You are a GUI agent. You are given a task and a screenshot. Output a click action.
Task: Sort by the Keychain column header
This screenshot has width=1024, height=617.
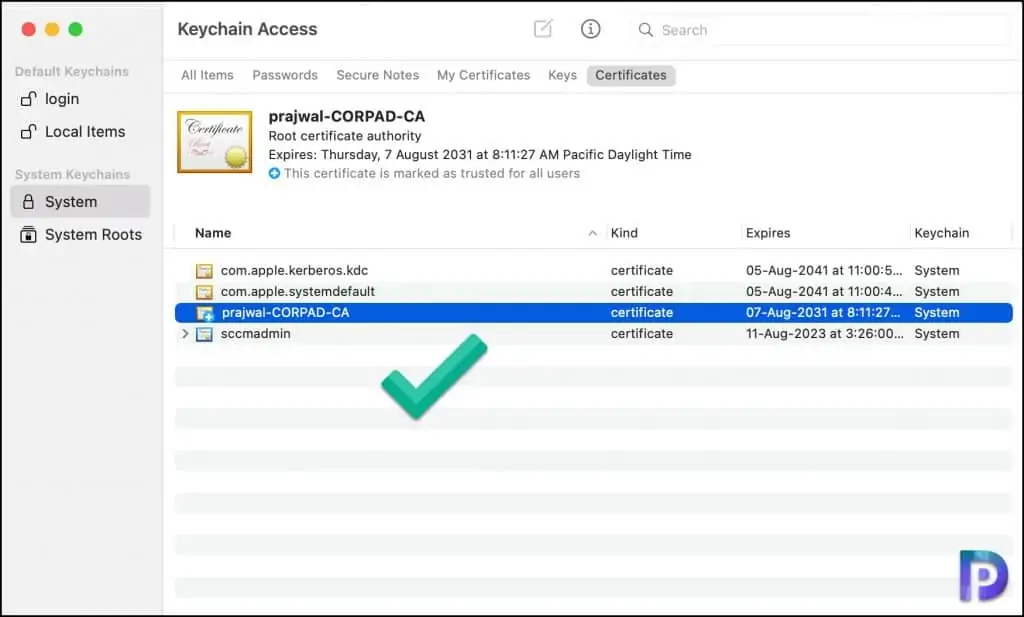(942, 233)
